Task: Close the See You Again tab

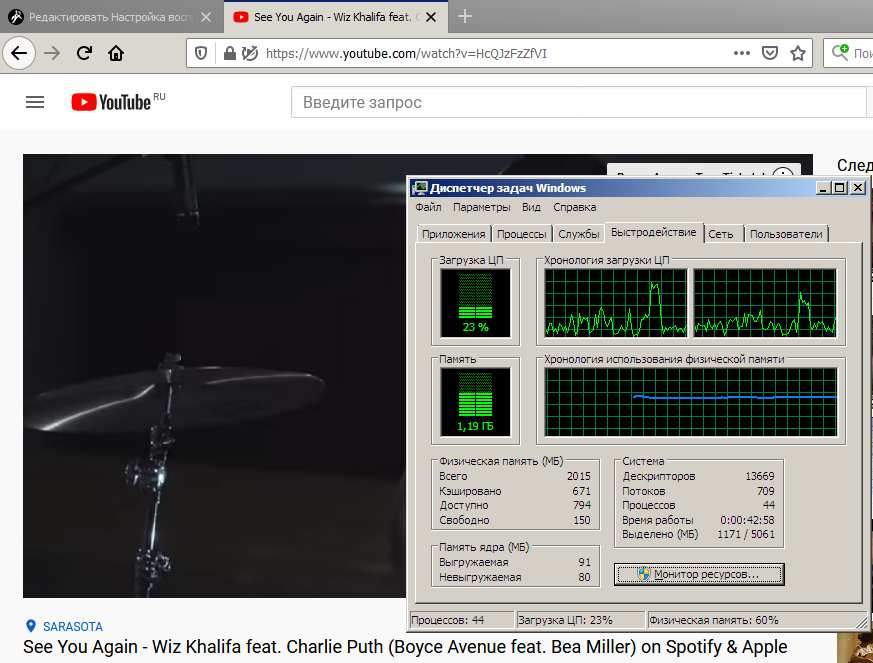Action: (430, 17)
